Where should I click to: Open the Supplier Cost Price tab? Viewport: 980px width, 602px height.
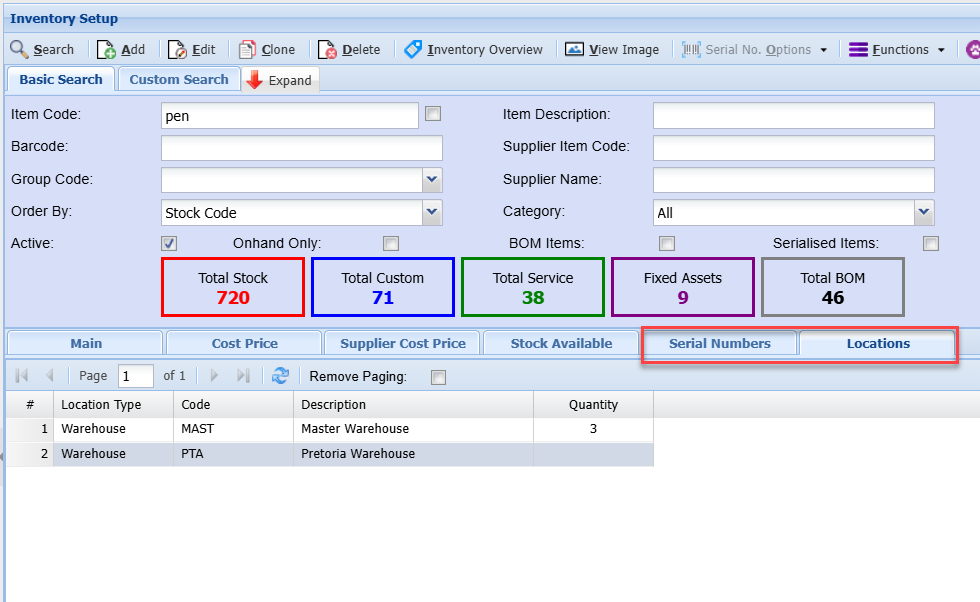click(402, 343)
